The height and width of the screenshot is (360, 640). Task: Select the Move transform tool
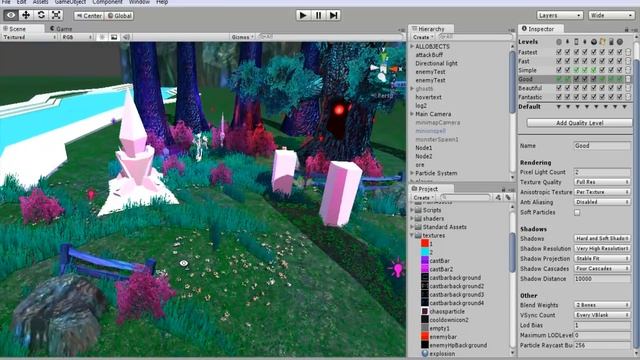point(26,16)
